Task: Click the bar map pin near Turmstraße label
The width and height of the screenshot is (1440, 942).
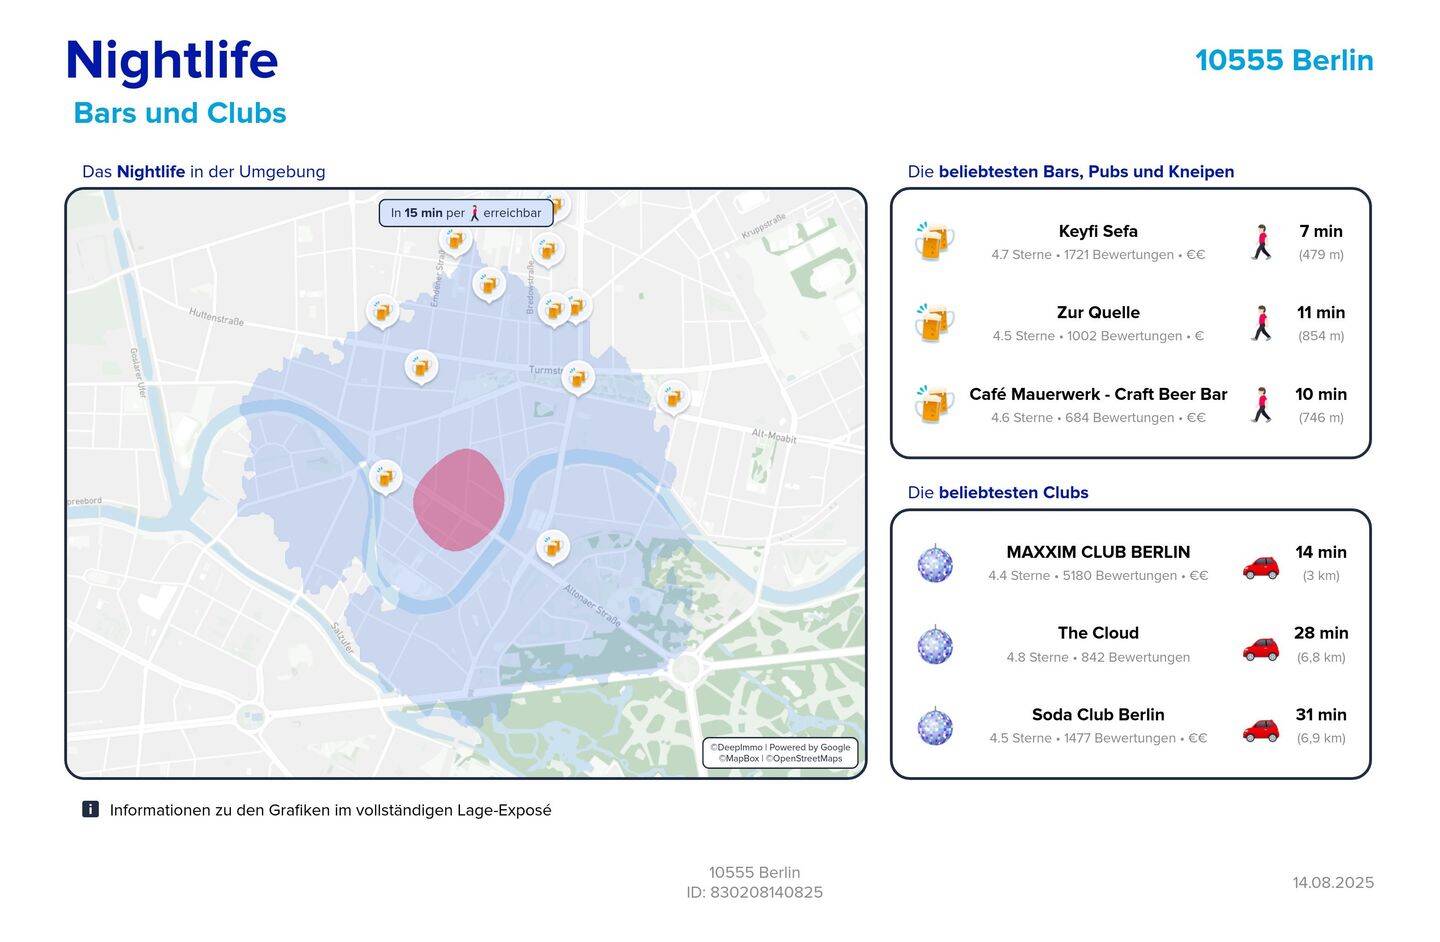Action: point(577,377)
